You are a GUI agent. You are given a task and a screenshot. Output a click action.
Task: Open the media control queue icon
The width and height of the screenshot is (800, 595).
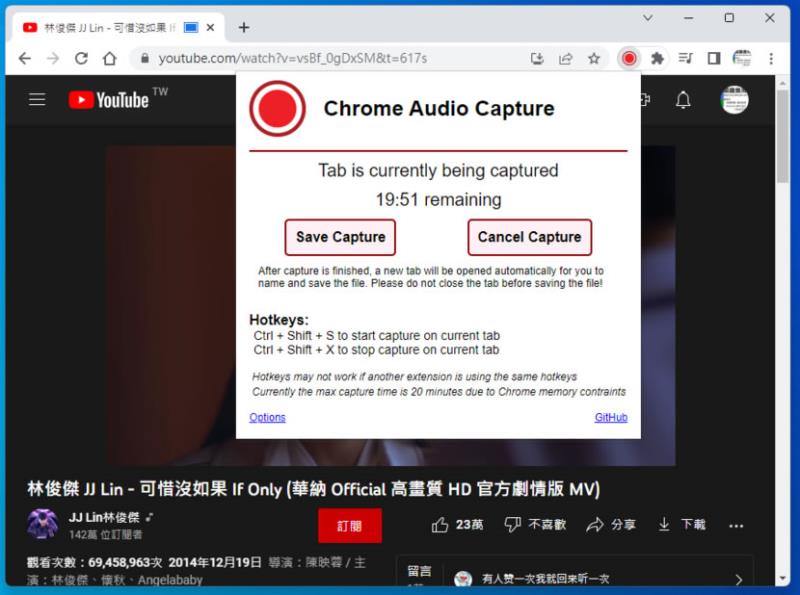pyautogui.click(x=685, y=58)
